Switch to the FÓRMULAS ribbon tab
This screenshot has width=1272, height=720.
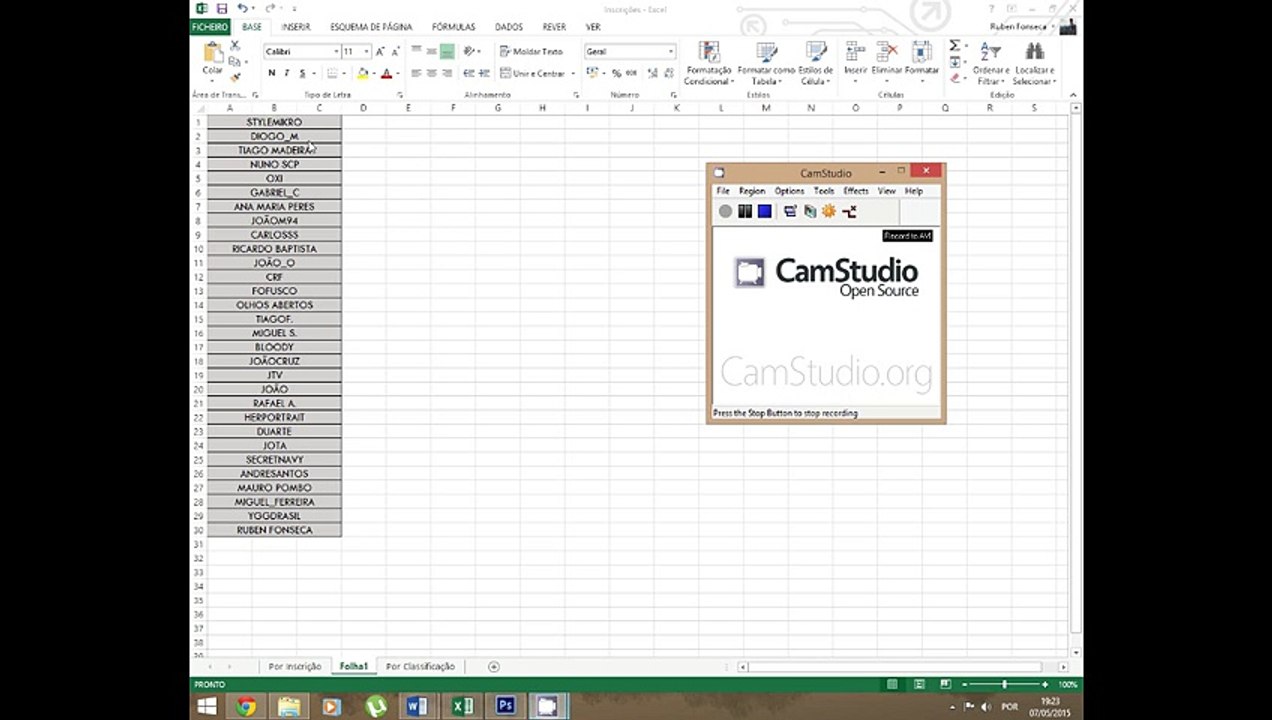[453, 27]
